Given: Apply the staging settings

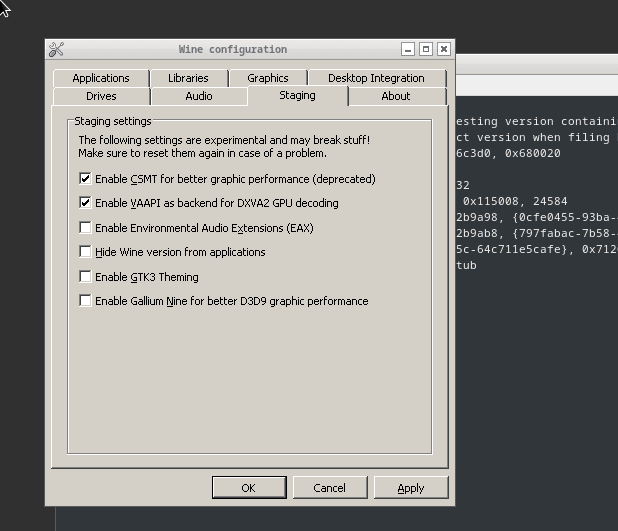Looking at the screenshot, I should pyautogui.click(x=411, y=488).
